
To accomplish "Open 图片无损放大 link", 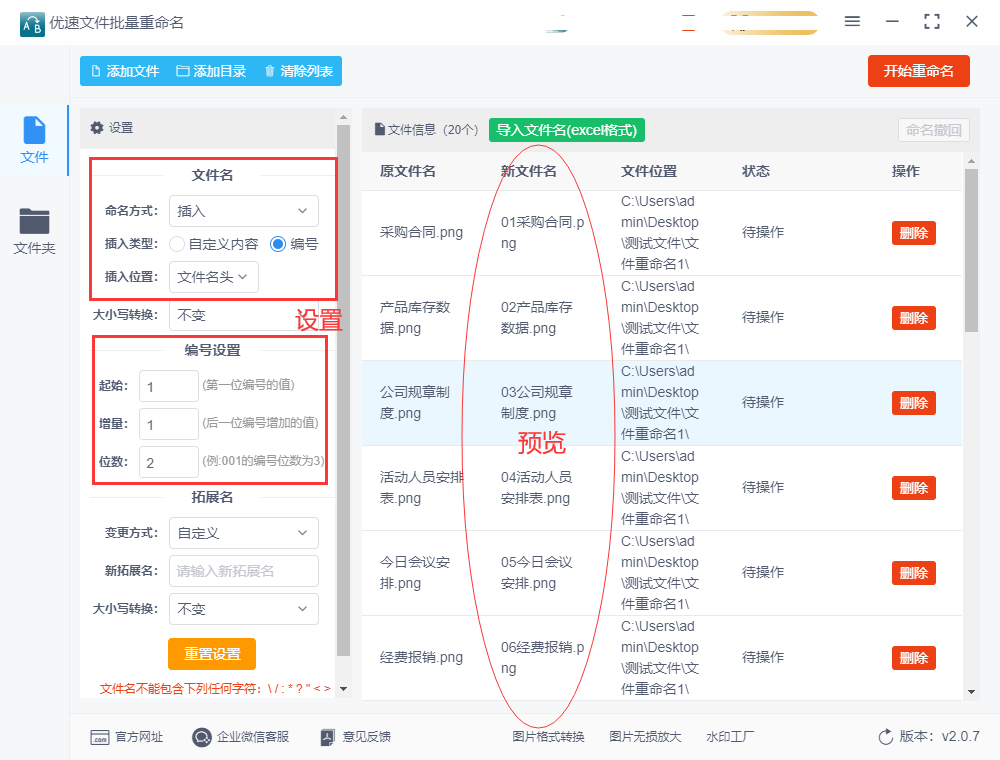I will [x=645, y=737].
